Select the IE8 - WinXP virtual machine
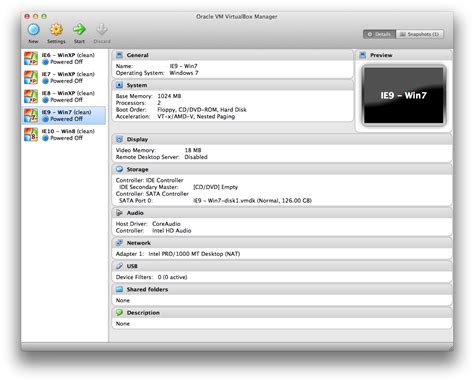474x381 pixels. pos(64,96)
